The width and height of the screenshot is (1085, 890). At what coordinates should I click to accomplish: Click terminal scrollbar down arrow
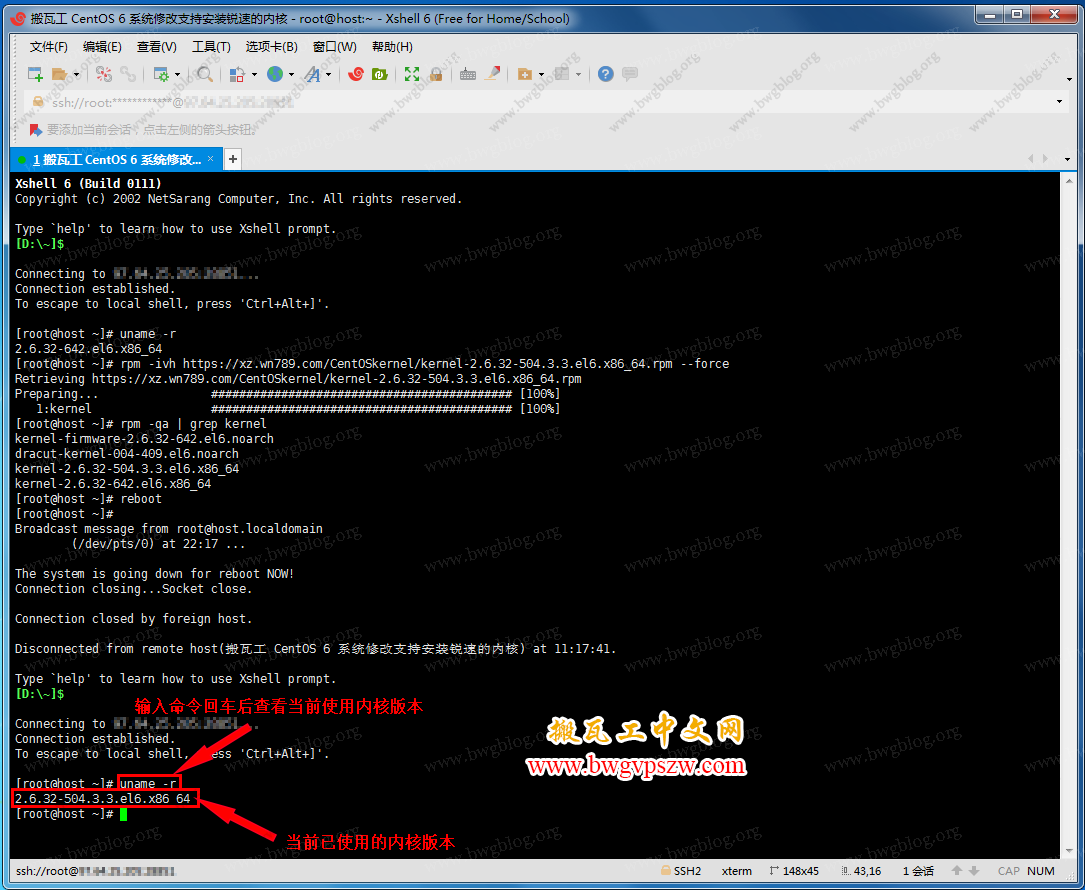(1068, 851)
